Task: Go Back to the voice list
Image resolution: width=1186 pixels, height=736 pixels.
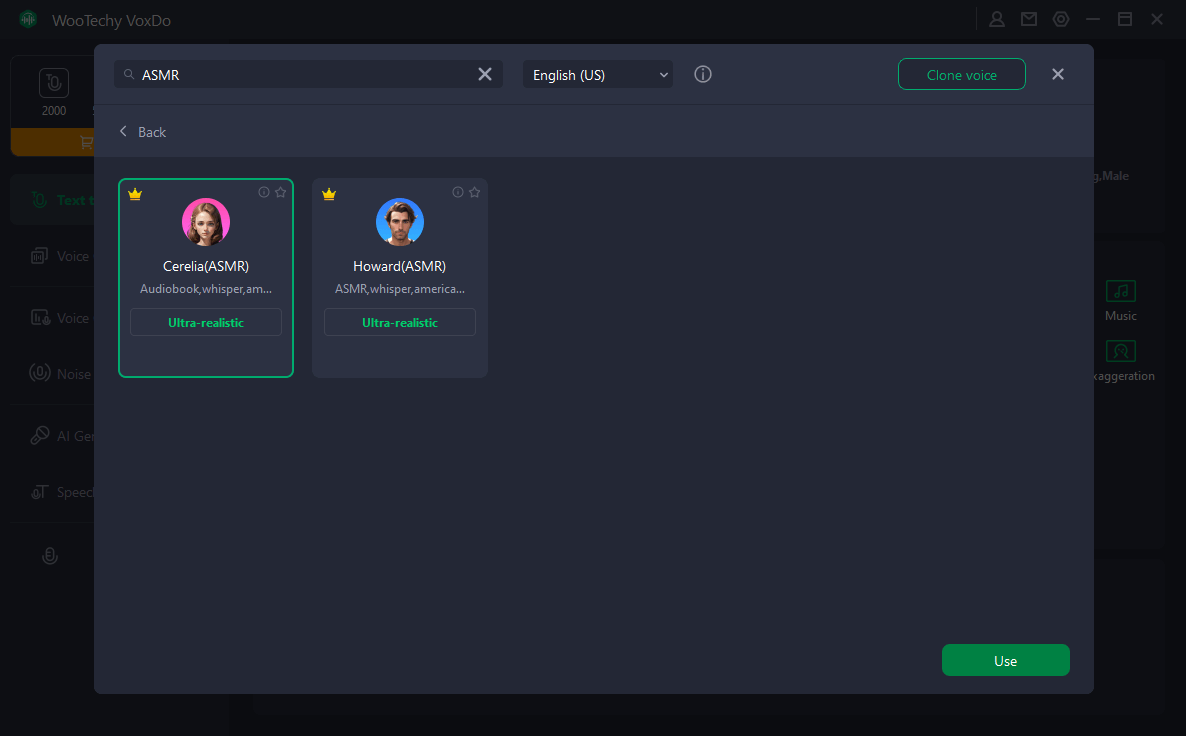Action: pyautogui.click(x=142, y=132)
